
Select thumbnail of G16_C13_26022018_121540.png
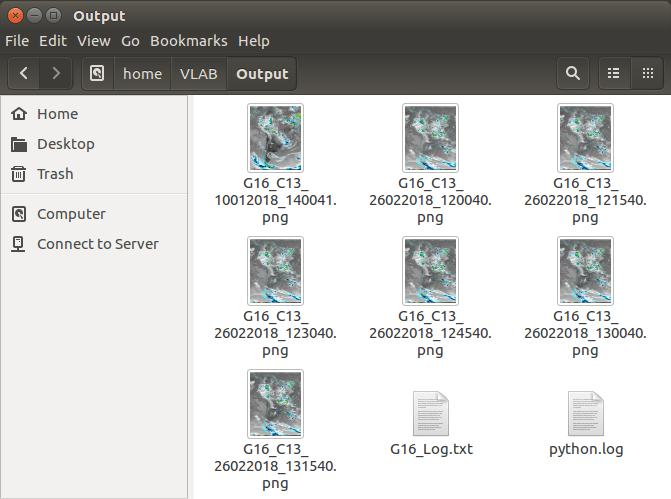[x=585, y=138]
